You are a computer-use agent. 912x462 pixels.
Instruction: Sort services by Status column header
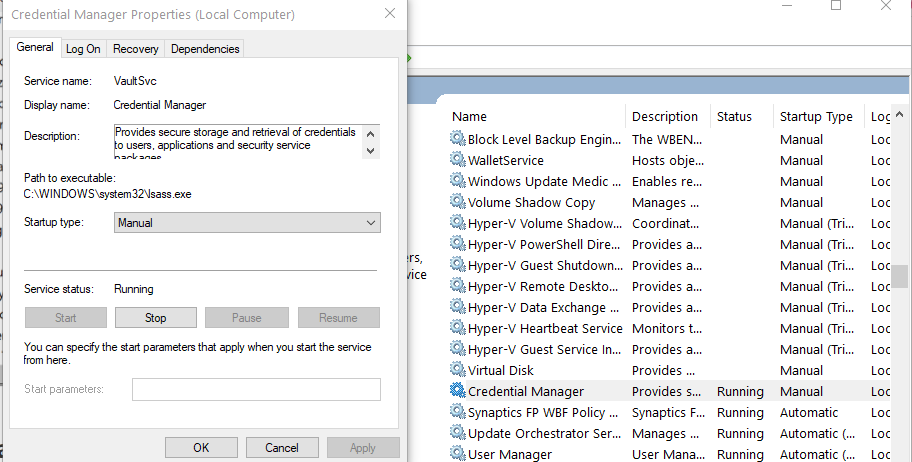734,116
